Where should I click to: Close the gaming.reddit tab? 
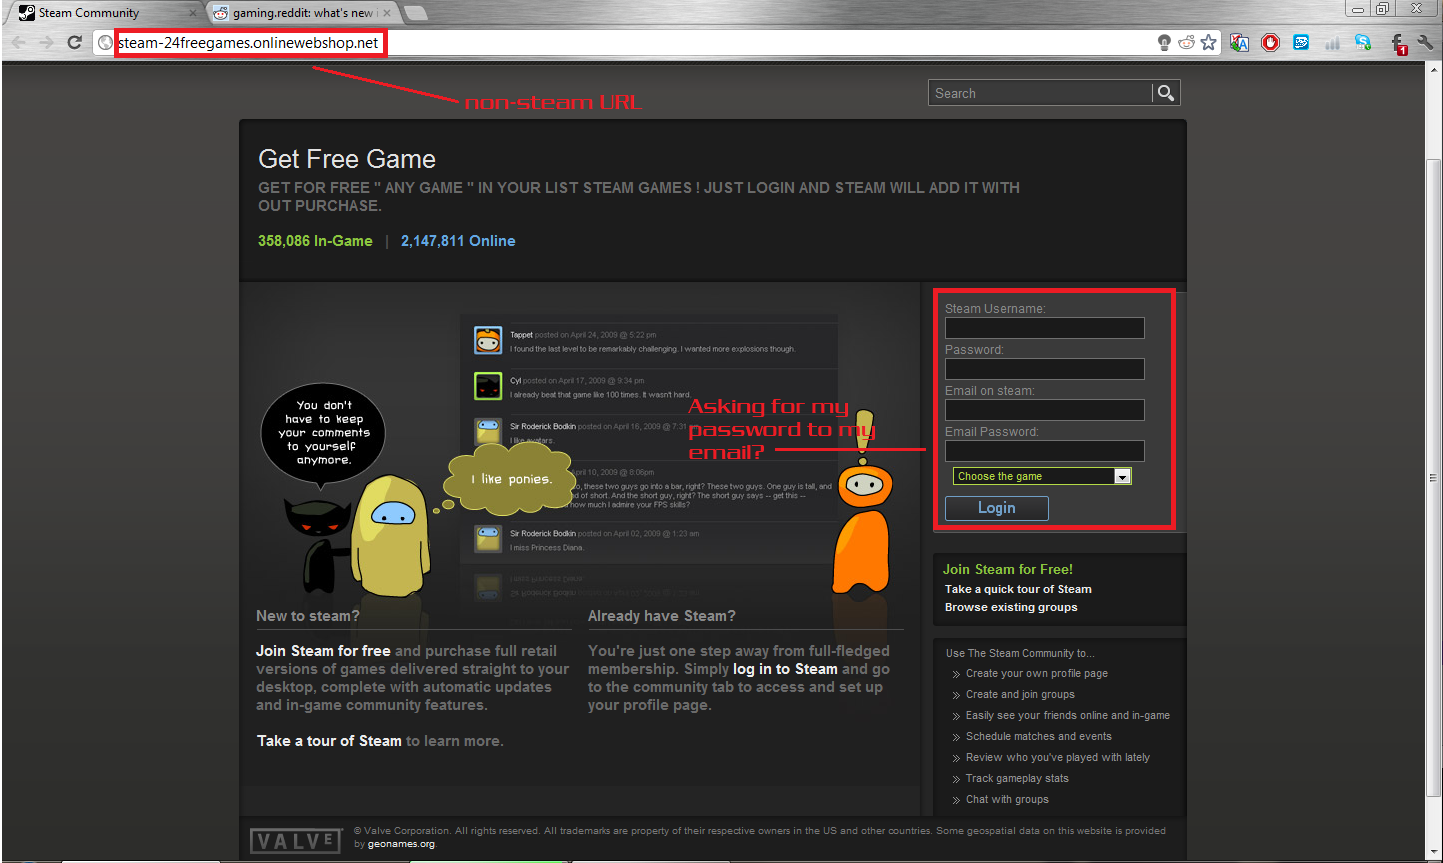387,13
